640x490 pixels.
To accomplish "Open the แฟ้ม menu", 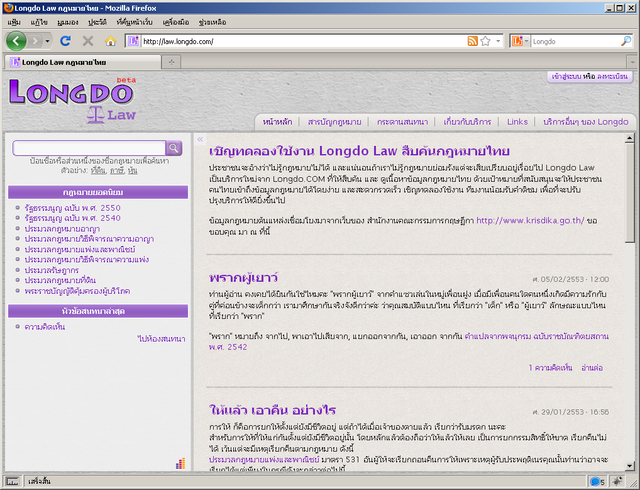I will [x=14, y=22].
